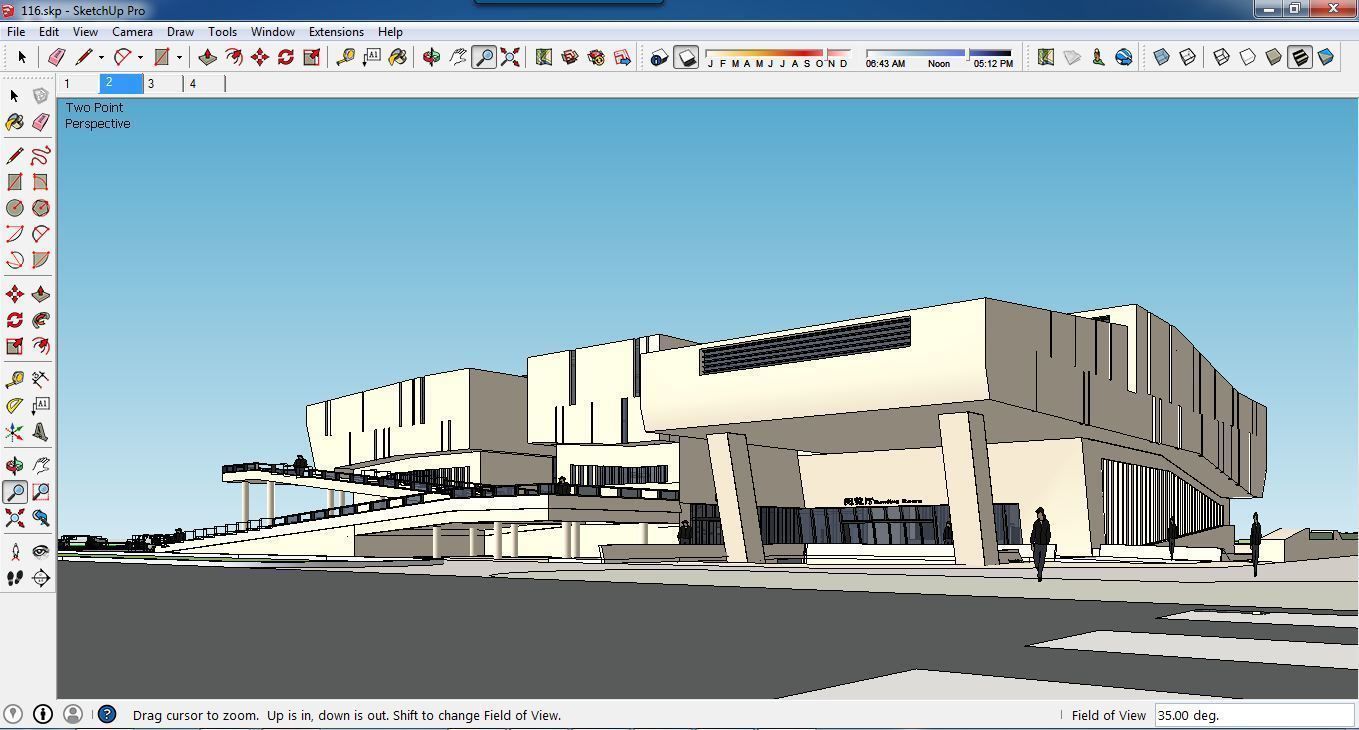Toggle Terrain in location toolbar
The image size is (1359, 730).
pos(1072,57)
